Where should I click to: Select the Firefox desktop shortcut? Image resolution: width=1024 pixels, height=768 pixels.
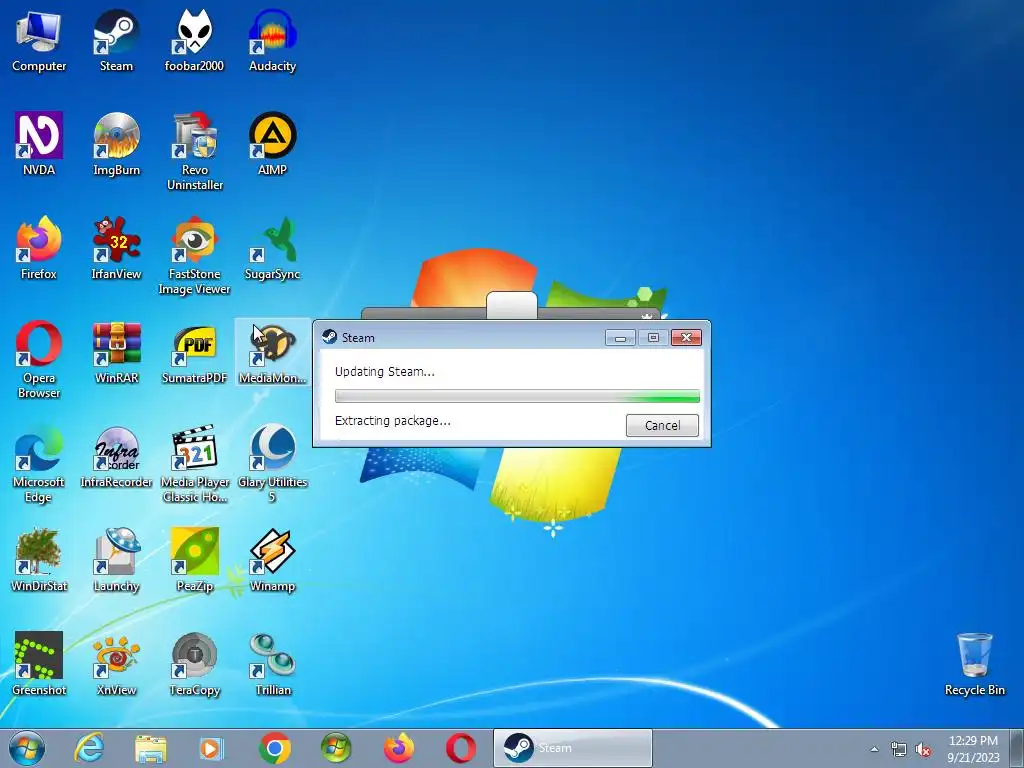pyautogui.click(x=39, y=248)
